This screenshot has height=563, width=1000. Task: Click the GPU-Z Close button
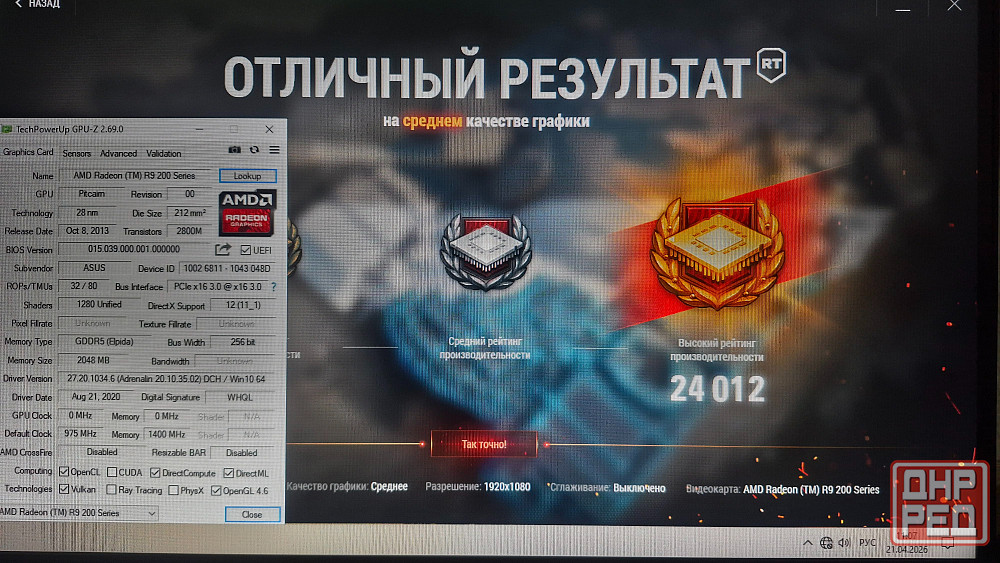click(x=252, y=515)
